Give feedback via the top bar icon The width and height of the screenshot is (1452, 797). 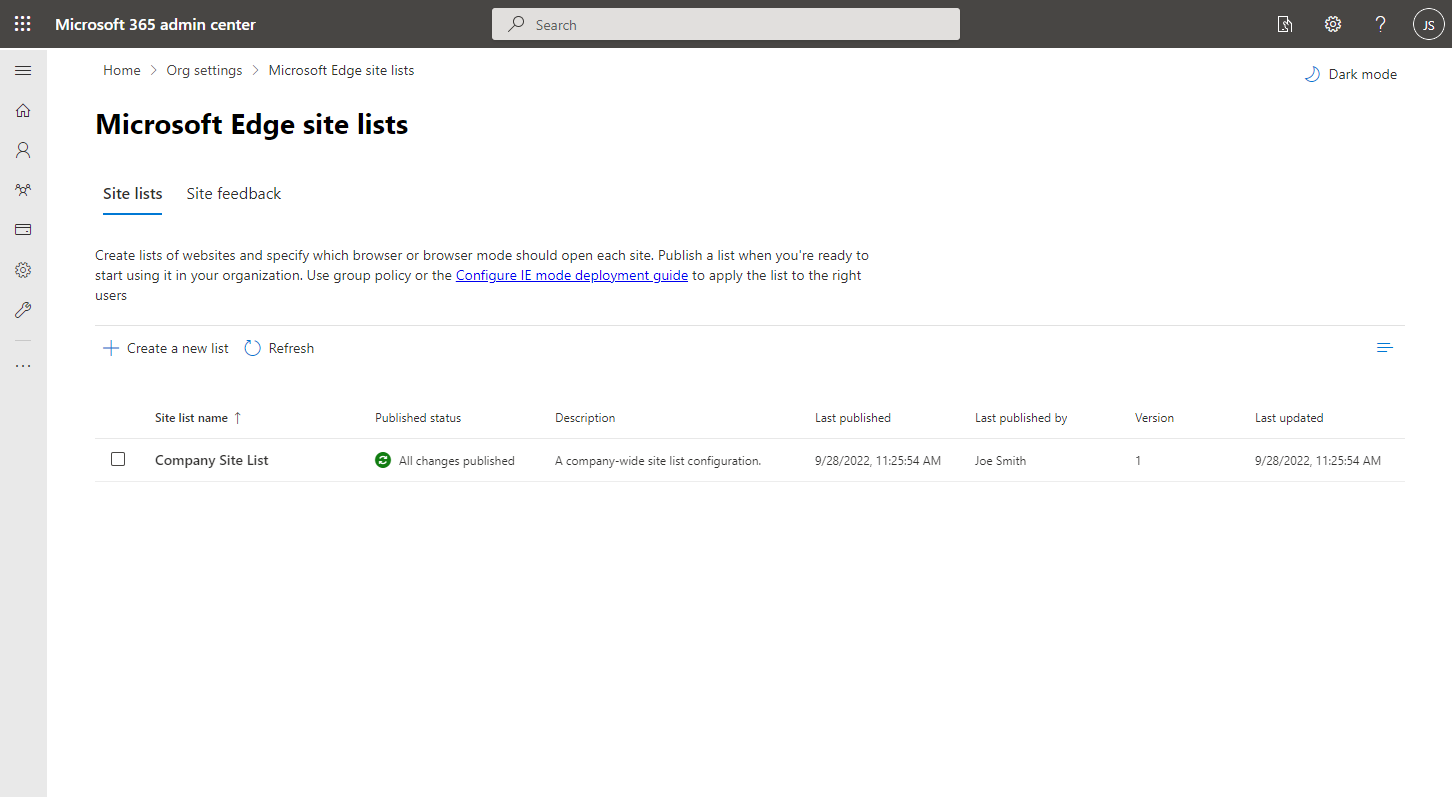coord(1284,23)
